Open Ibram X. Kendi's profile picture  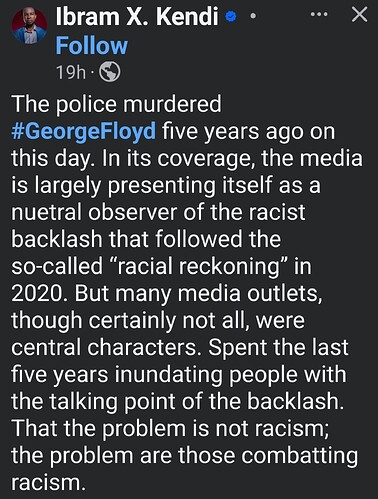click(x=29, y=26)
